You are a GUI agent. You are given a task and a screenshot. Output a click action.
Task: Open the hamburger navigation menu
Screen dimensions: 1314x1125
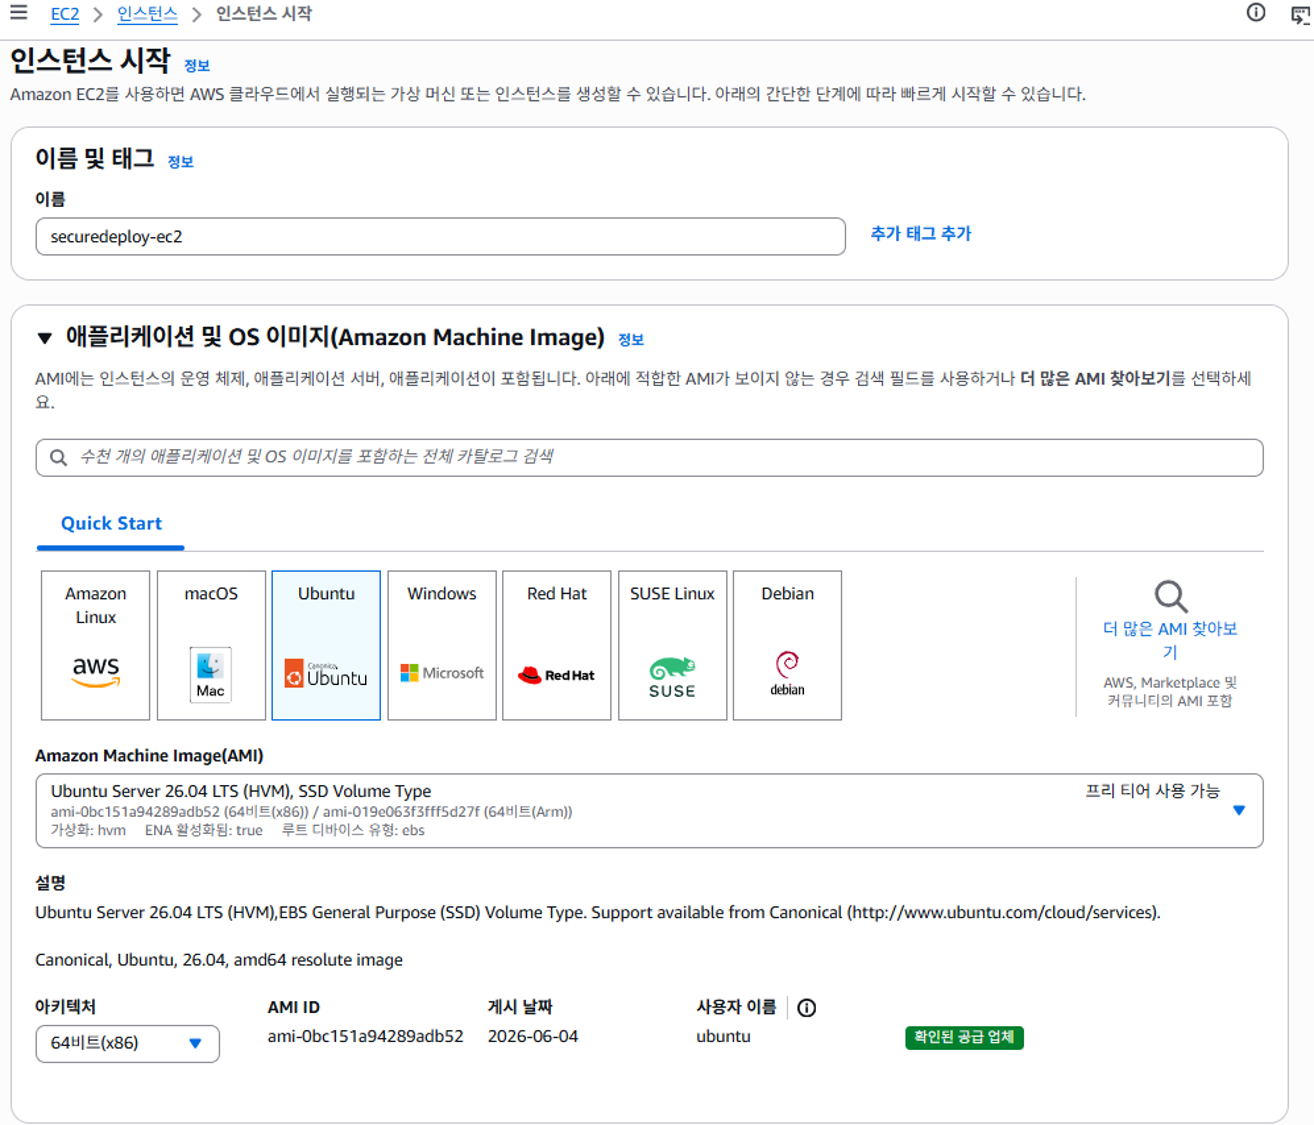tap(18, 13)
